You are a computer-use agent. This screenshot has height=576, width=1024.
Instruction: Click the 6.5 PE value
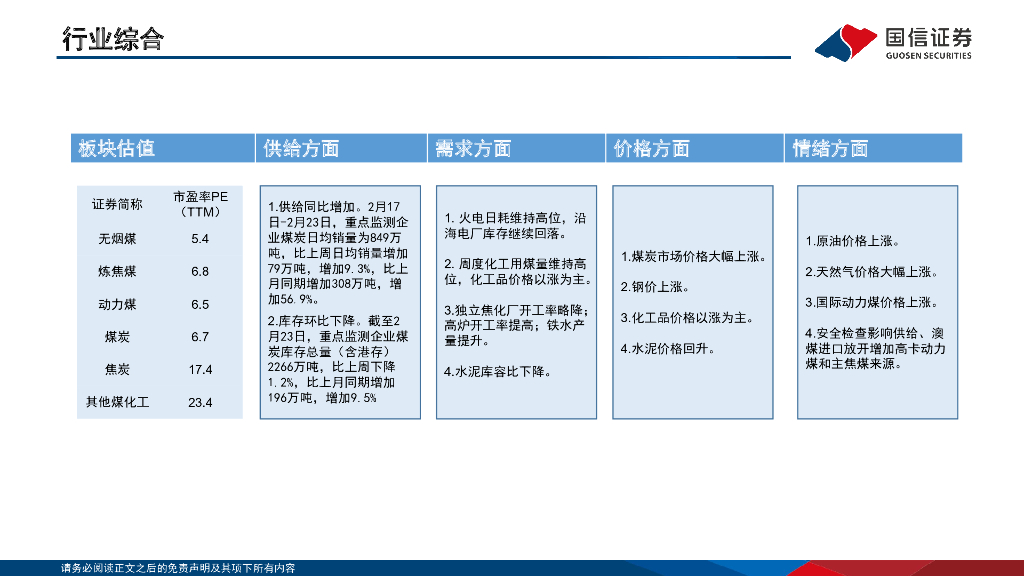click(x=200, y=304)
